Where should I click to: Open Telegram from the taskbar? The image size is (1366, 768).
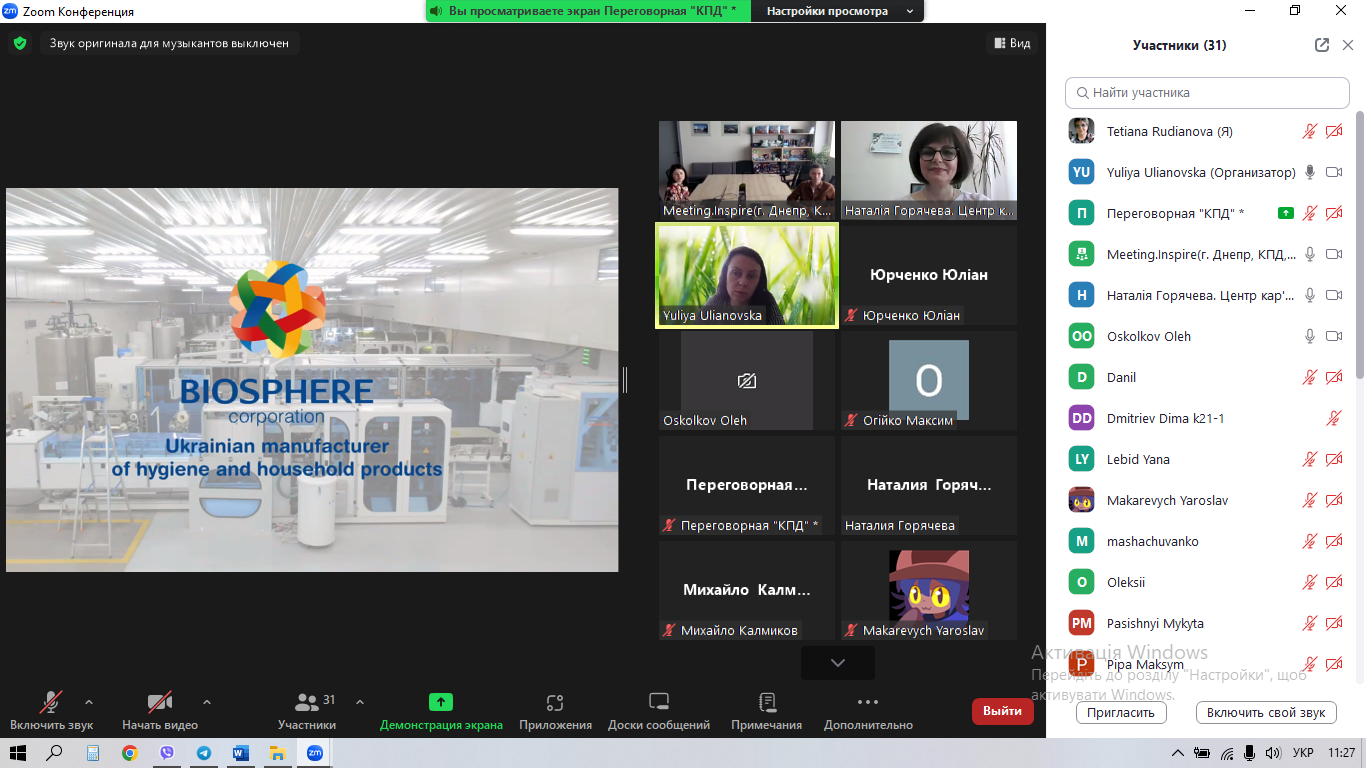click(x=203, y=753)
